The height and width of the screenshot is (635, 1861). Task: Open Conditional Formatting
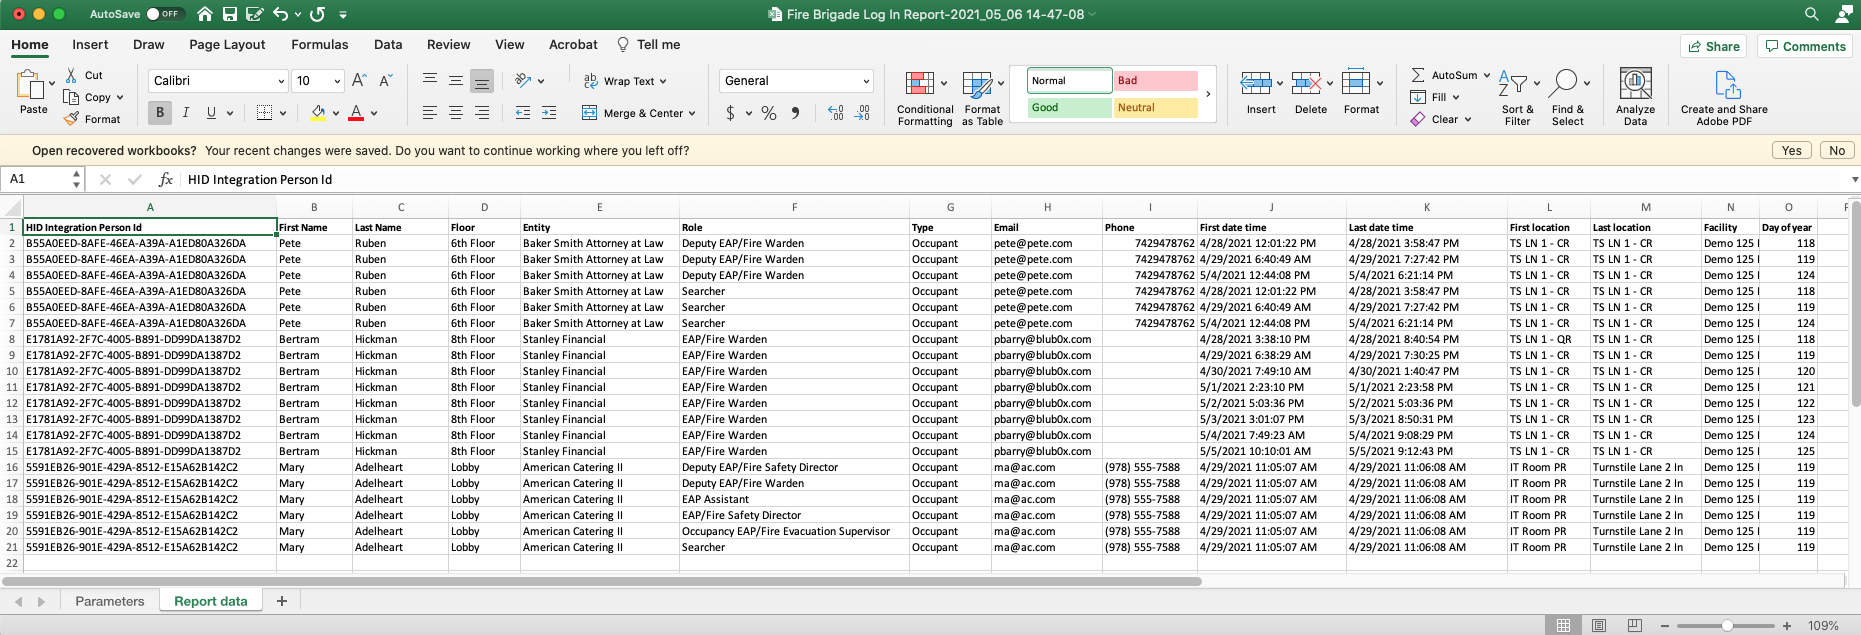click(924, 98)
